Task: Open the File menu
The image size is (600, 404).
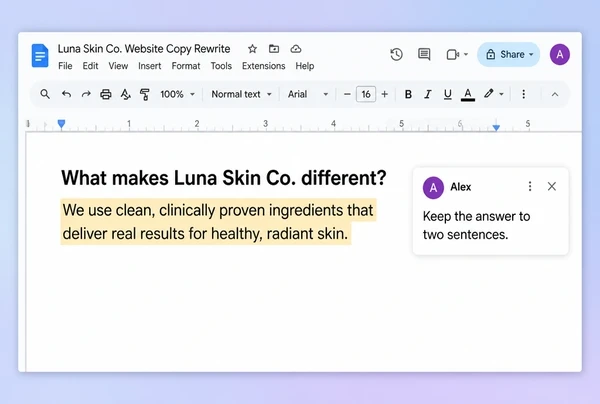Action: coord(65,66)
